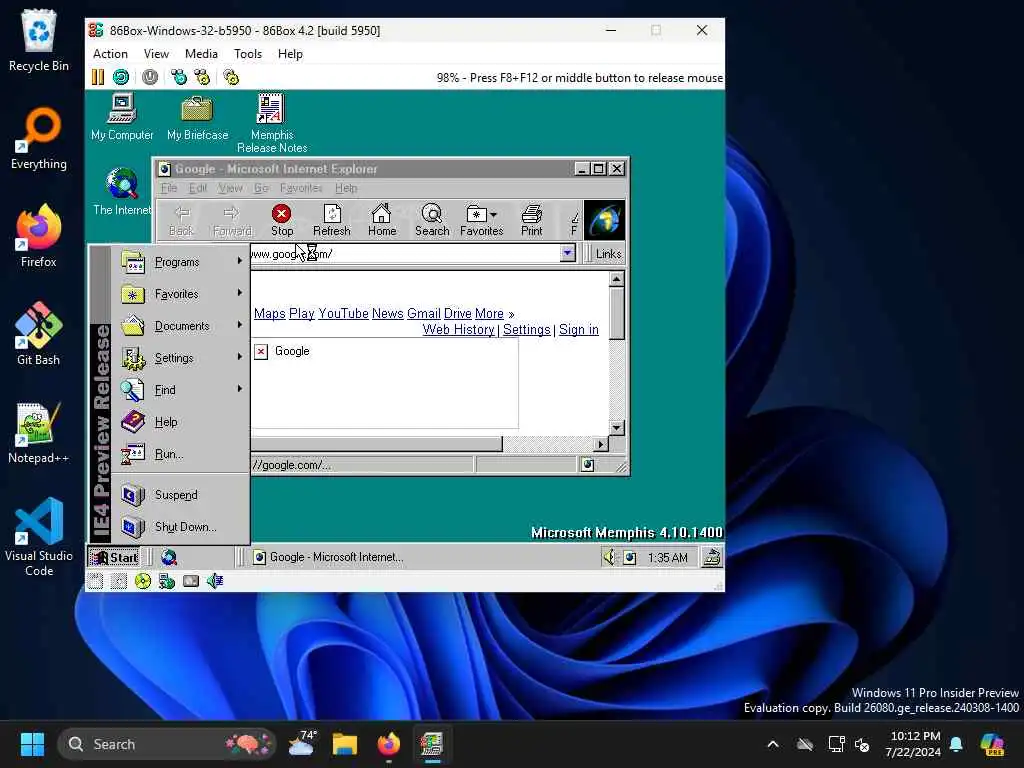Open the Gmail link on Google page

coord(424,313)
